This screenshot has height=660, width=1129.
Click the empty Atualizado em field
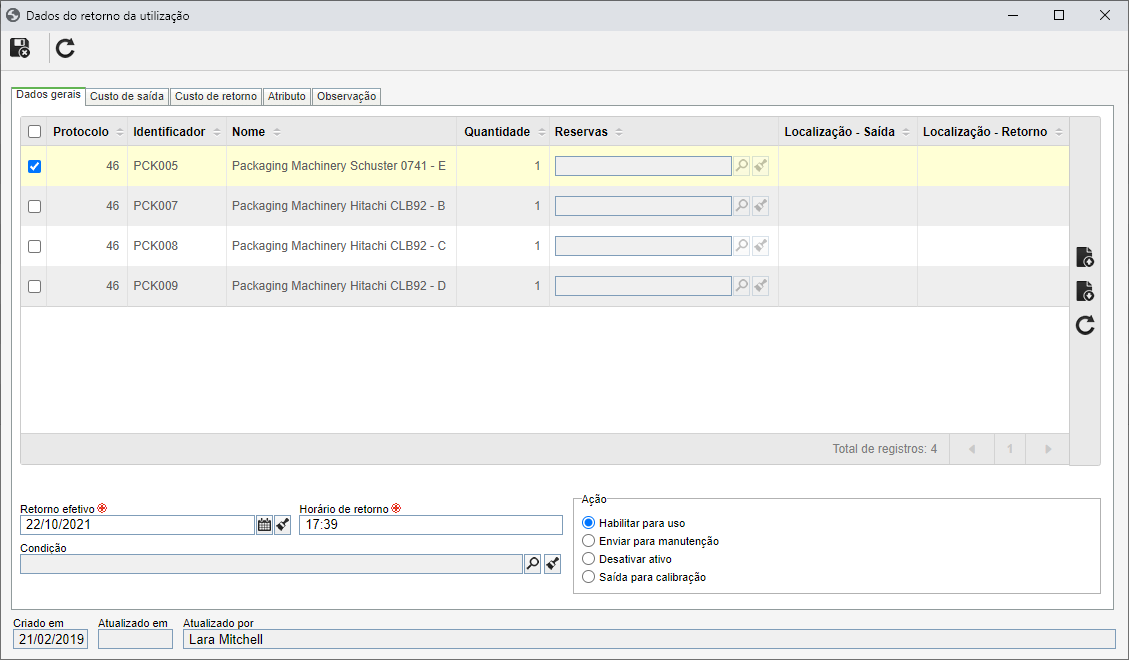click(135, 639)
